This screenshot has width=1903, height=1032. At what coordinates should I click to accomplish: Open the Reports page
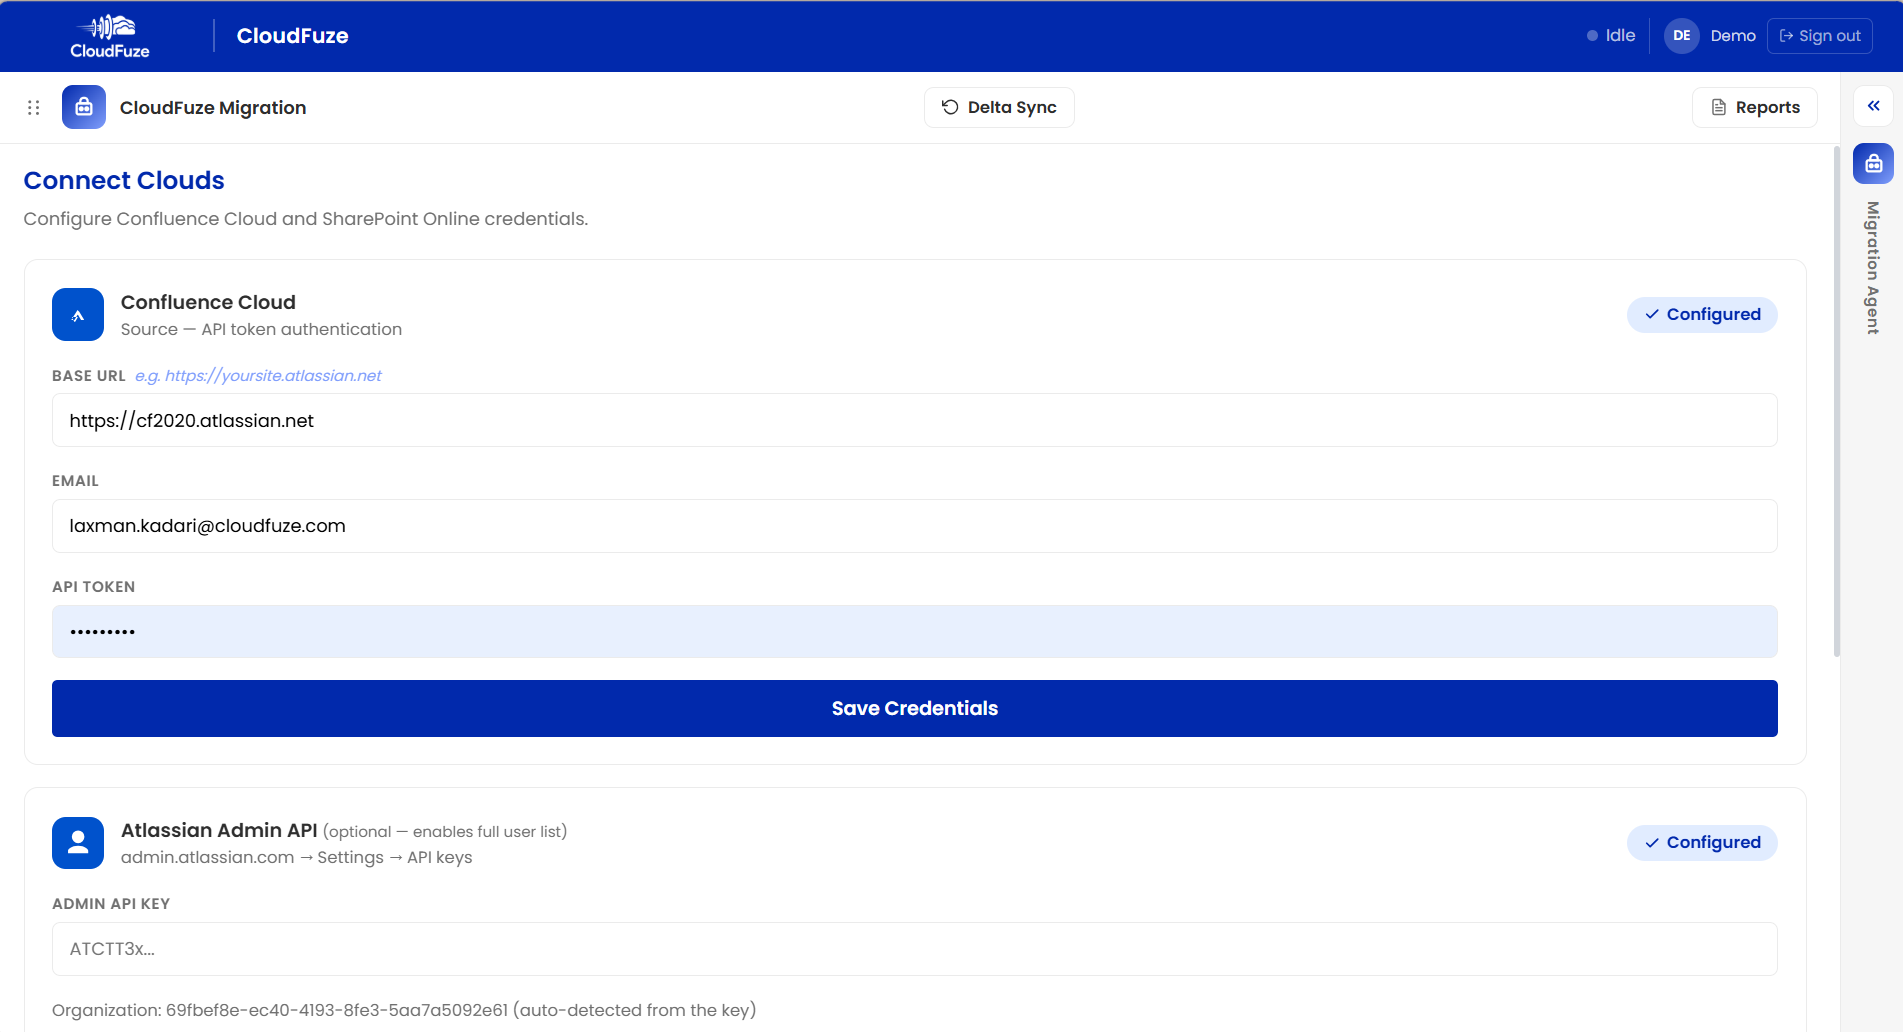tap(1755, 107)
